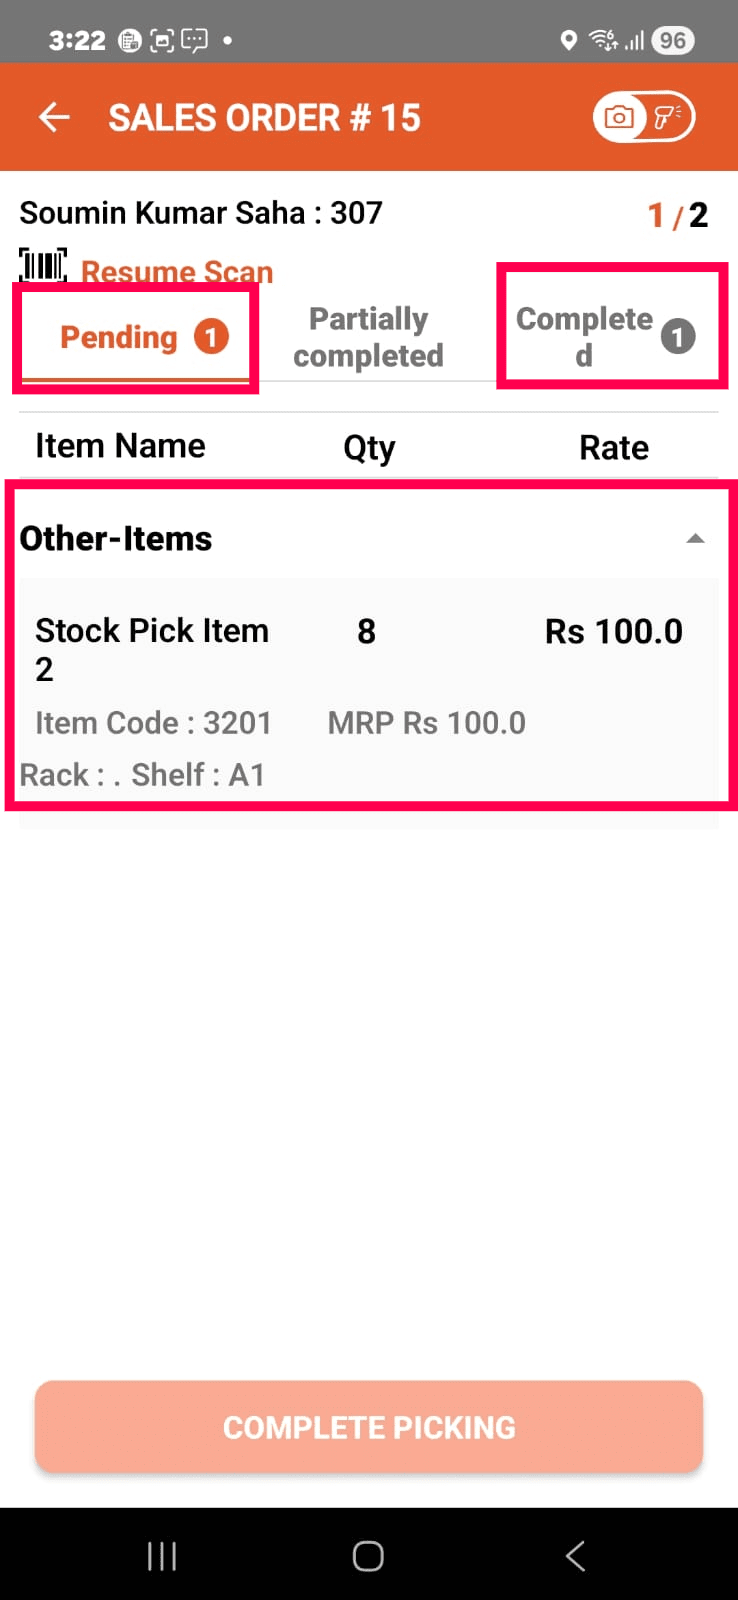This screenshot has height=1600, width=738.
Task: Tap Android system back button
Action: coord(575,1556)
